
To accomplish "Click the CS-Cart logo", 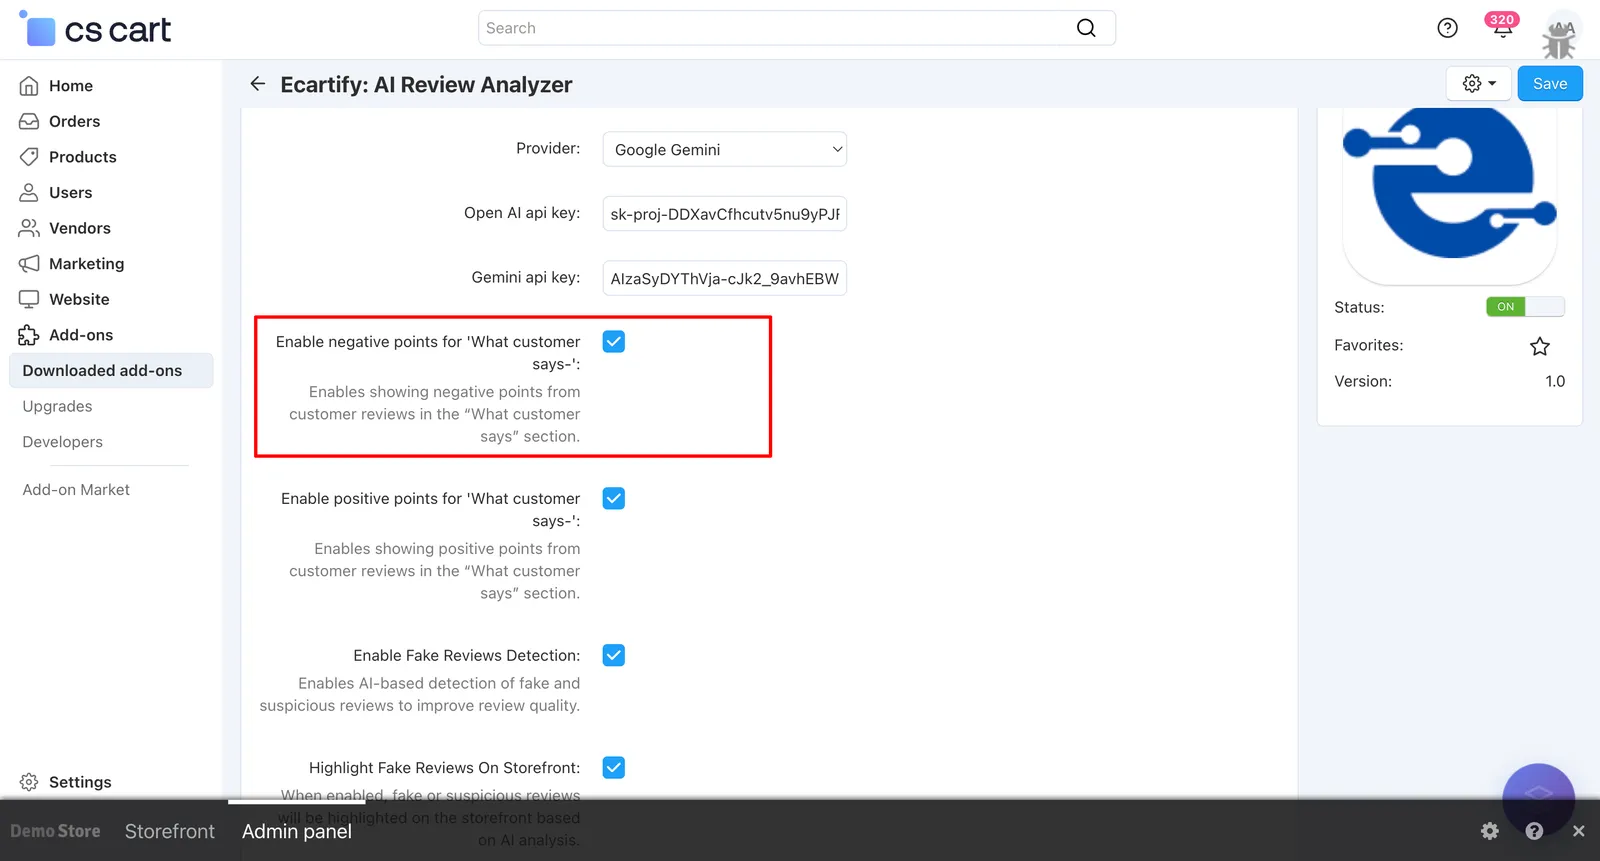I will 96,29.
